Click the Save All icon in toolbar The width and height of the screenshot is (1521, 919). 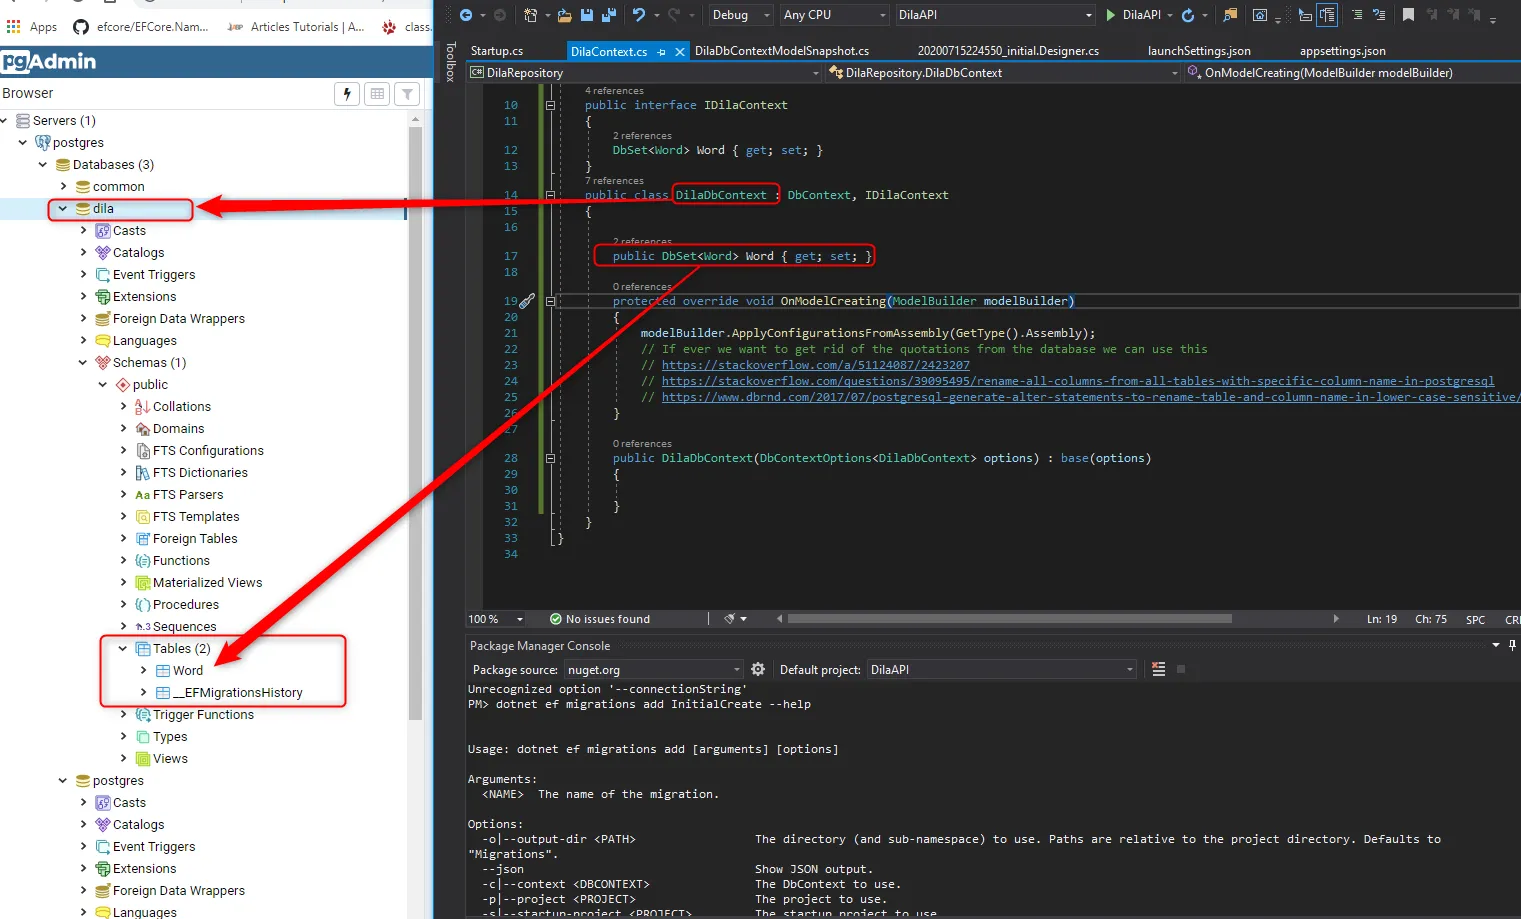tap(608, 15)
